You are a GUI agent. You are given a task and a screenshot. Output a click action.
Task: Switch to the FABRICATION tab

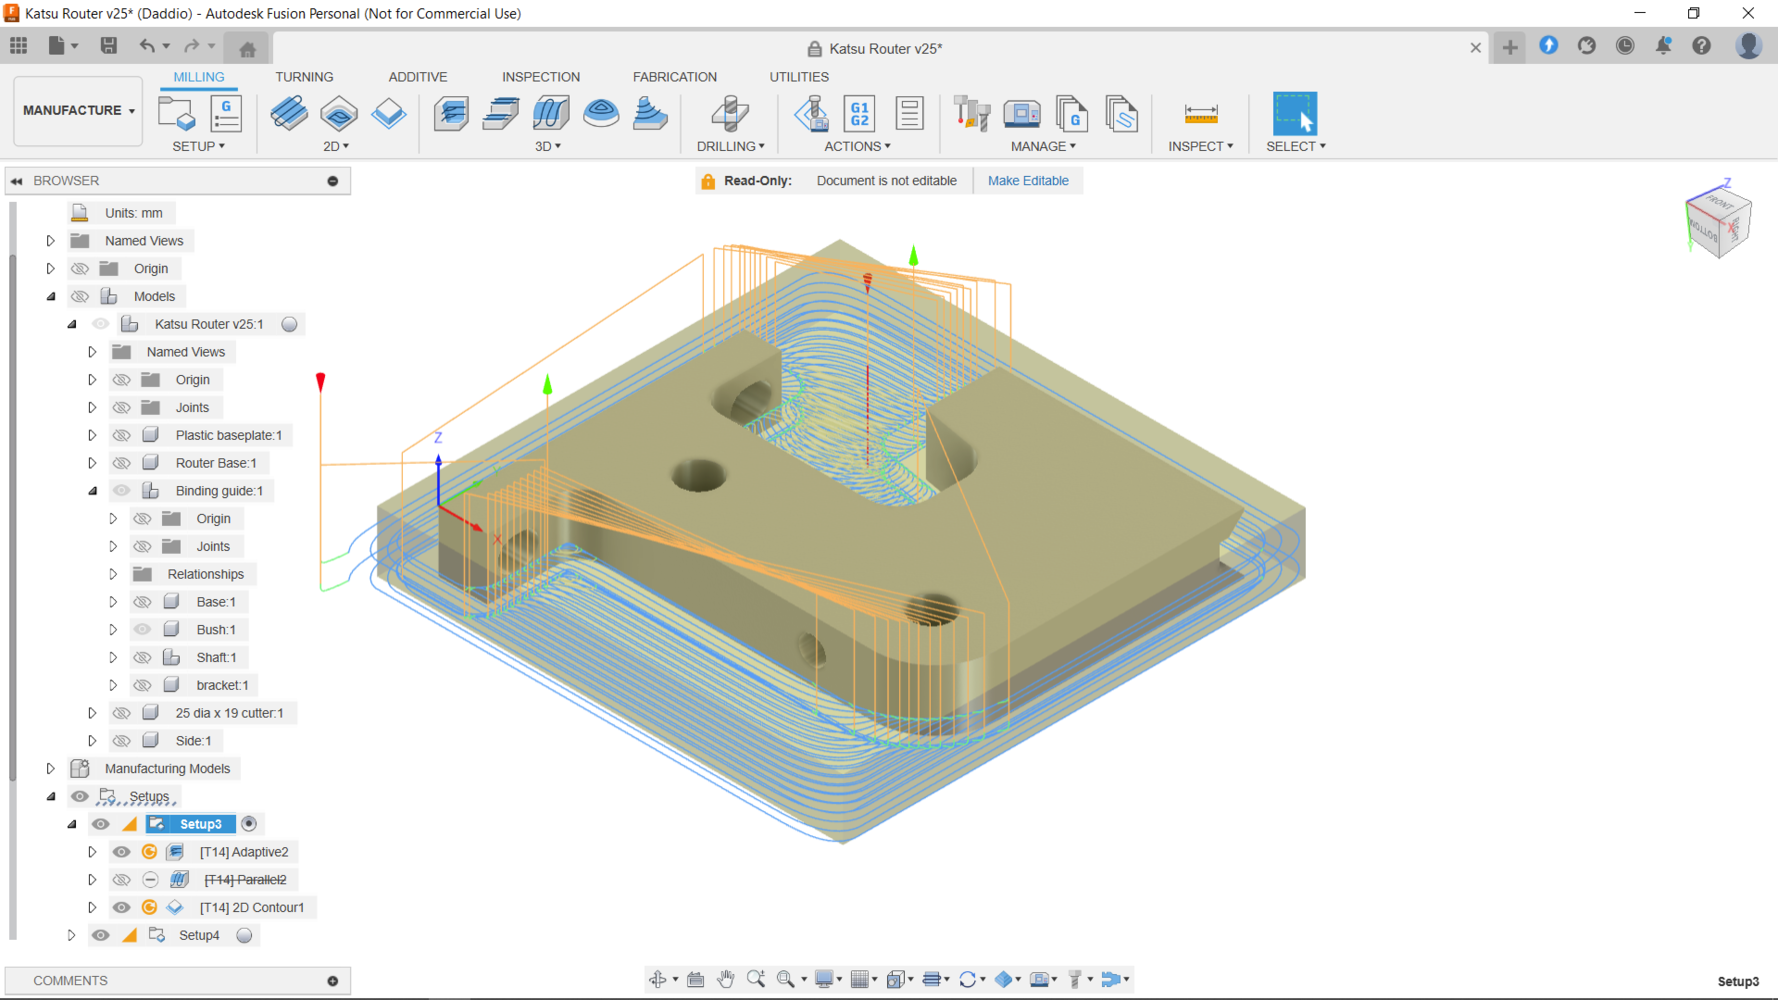(674, 77)
